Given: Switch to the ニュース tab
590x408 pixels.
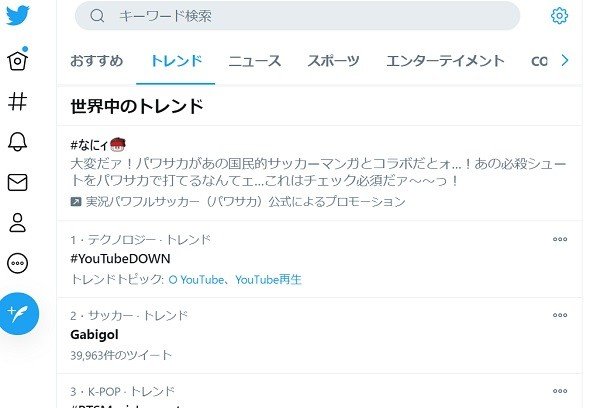Looking at the screenshot, I should coord(255,61).
